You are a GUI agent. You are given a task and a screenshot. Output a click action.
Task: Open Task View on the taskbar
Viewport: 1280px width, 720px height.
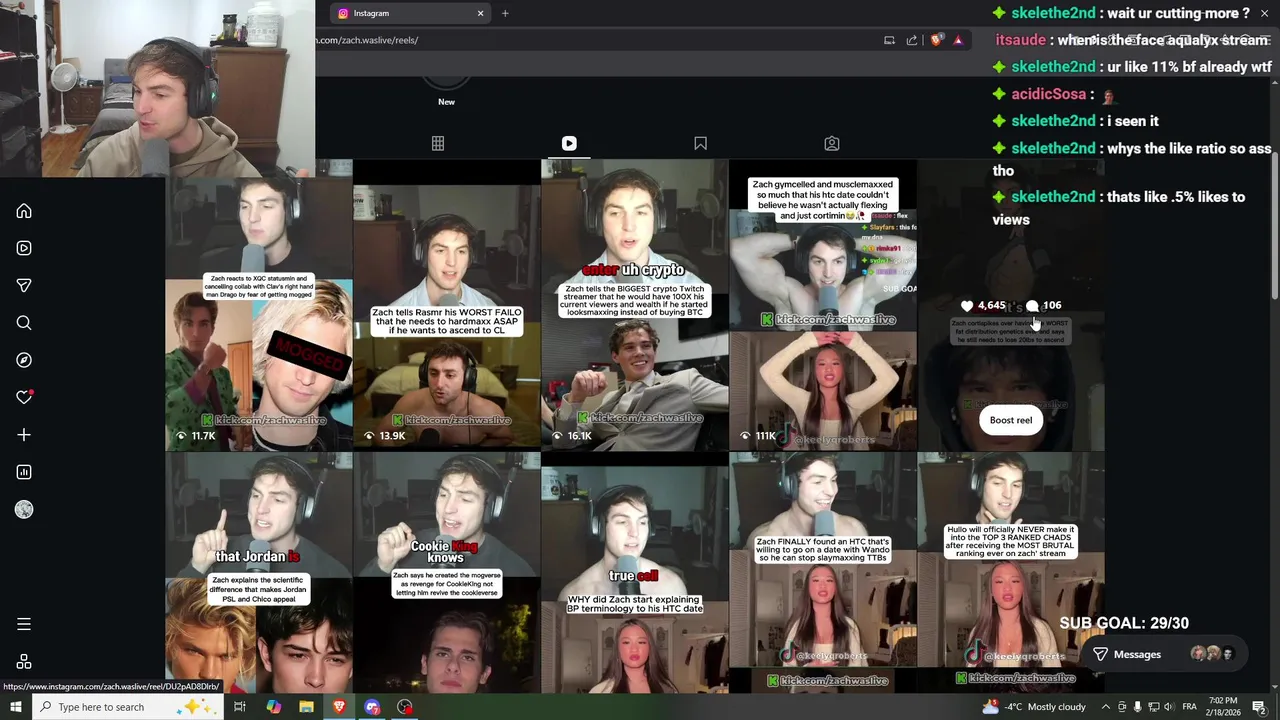point(240,707)
